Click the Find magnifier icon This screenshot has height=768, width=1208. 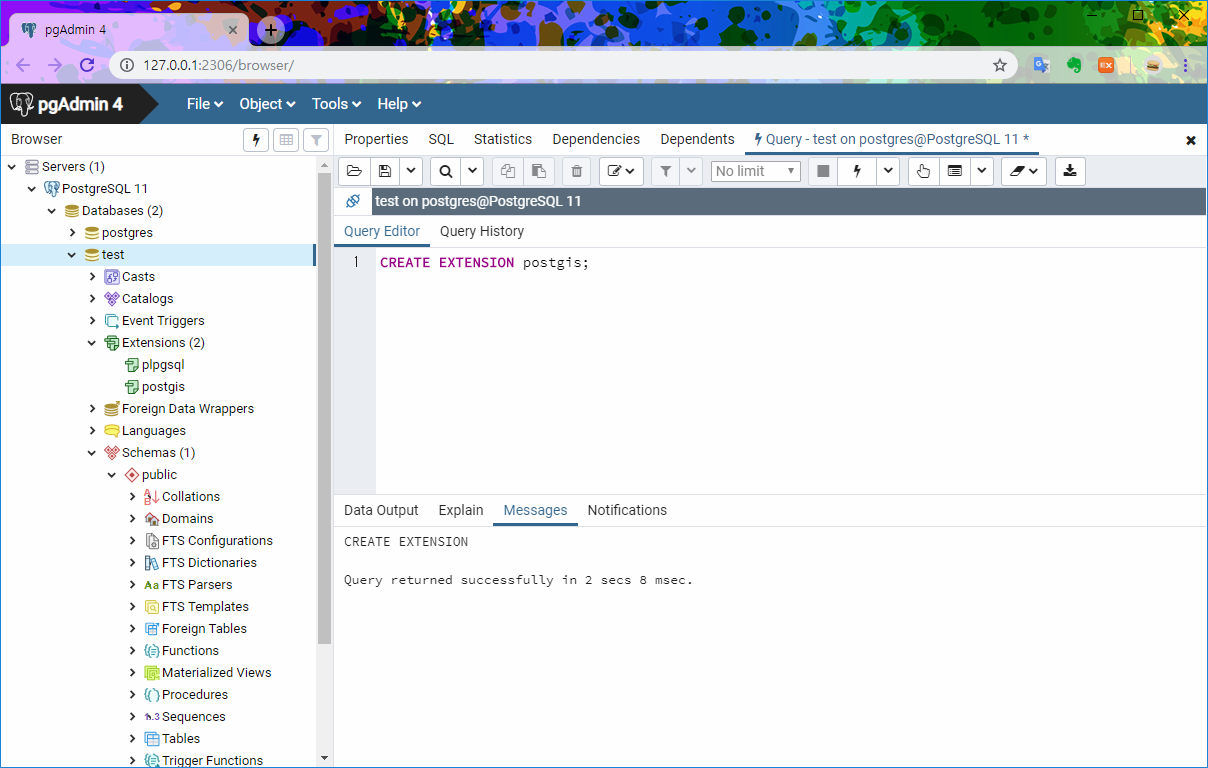(x=445, y=171)
